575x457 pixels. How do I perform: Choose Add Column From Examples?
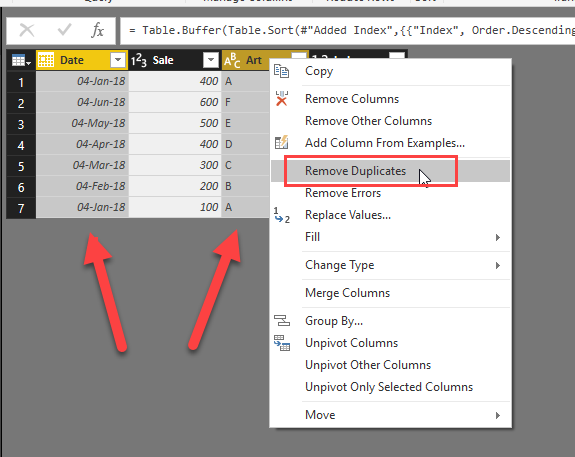pyautogui.click(x=390, y=143)
